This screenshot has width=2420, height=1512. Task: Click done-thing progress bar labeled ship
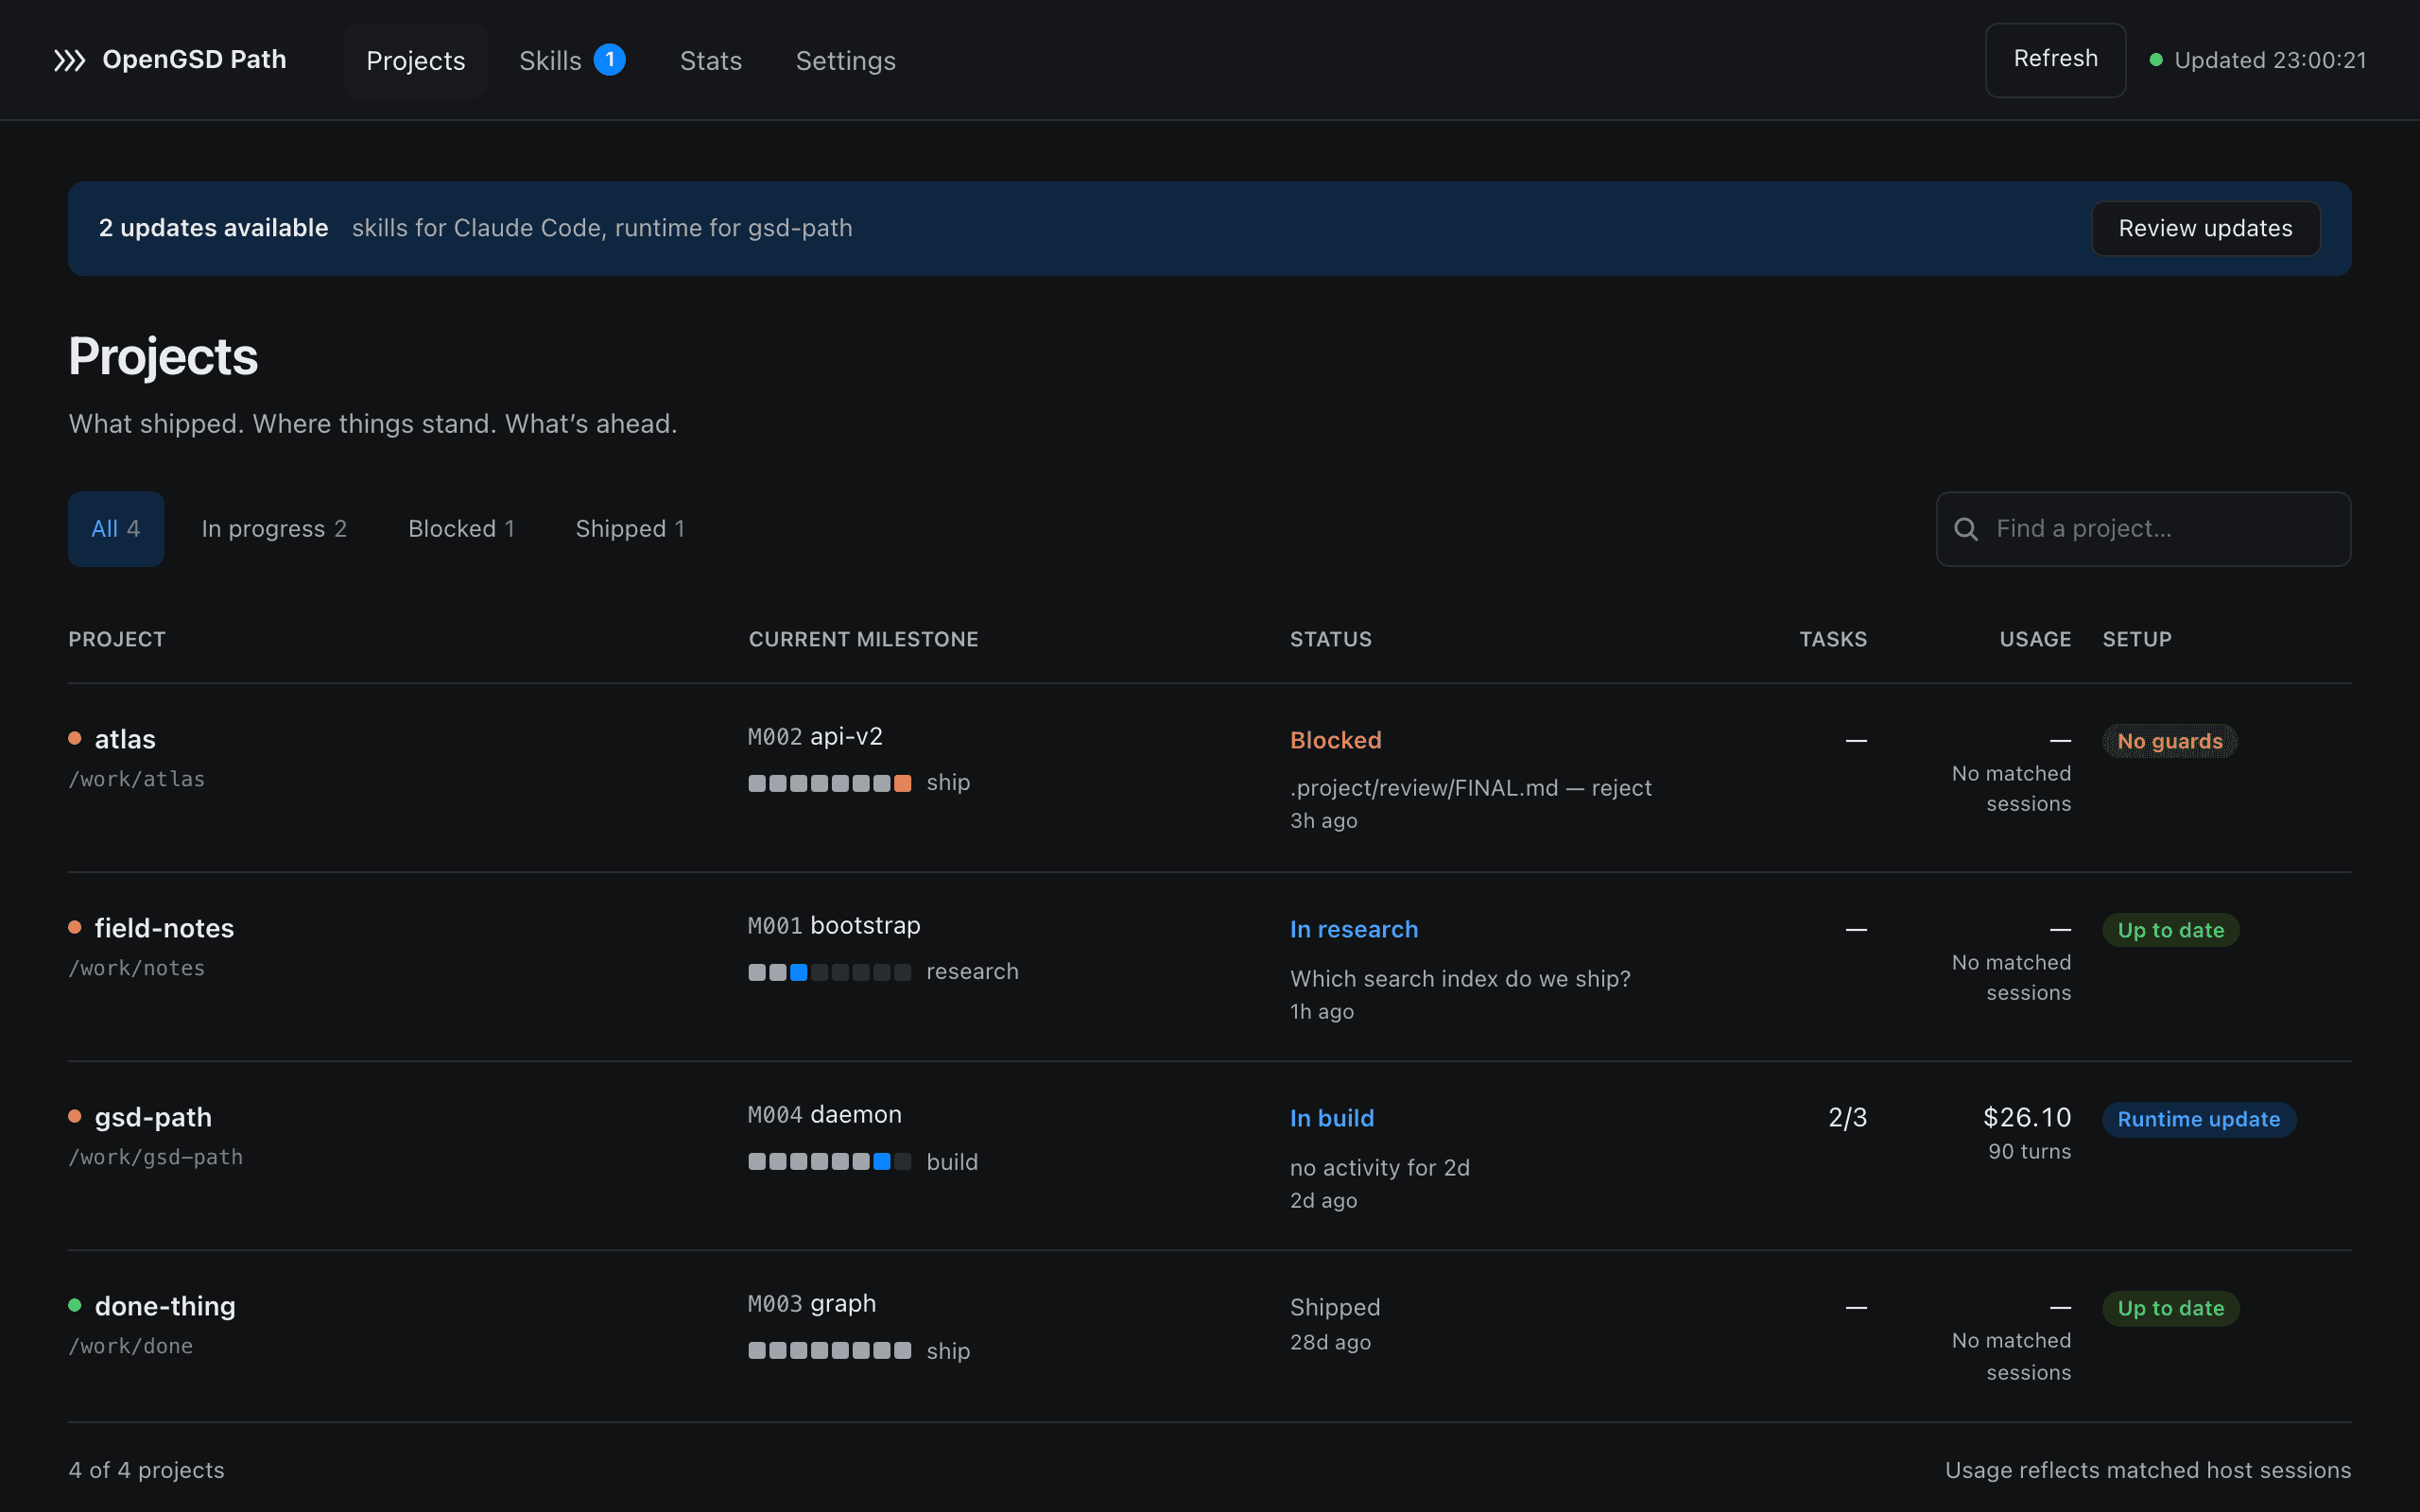(829, 1350)
